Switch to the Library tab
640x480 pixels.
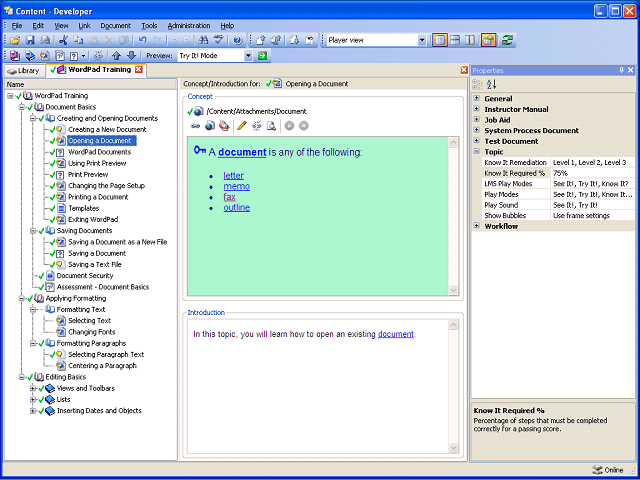click(24, 71)
